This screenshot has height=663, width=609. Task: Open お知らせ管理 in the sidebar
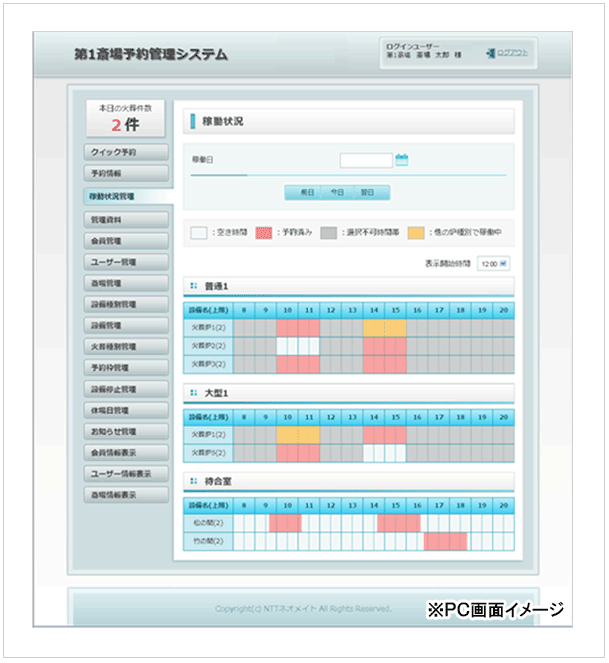[x=126, y=431]
